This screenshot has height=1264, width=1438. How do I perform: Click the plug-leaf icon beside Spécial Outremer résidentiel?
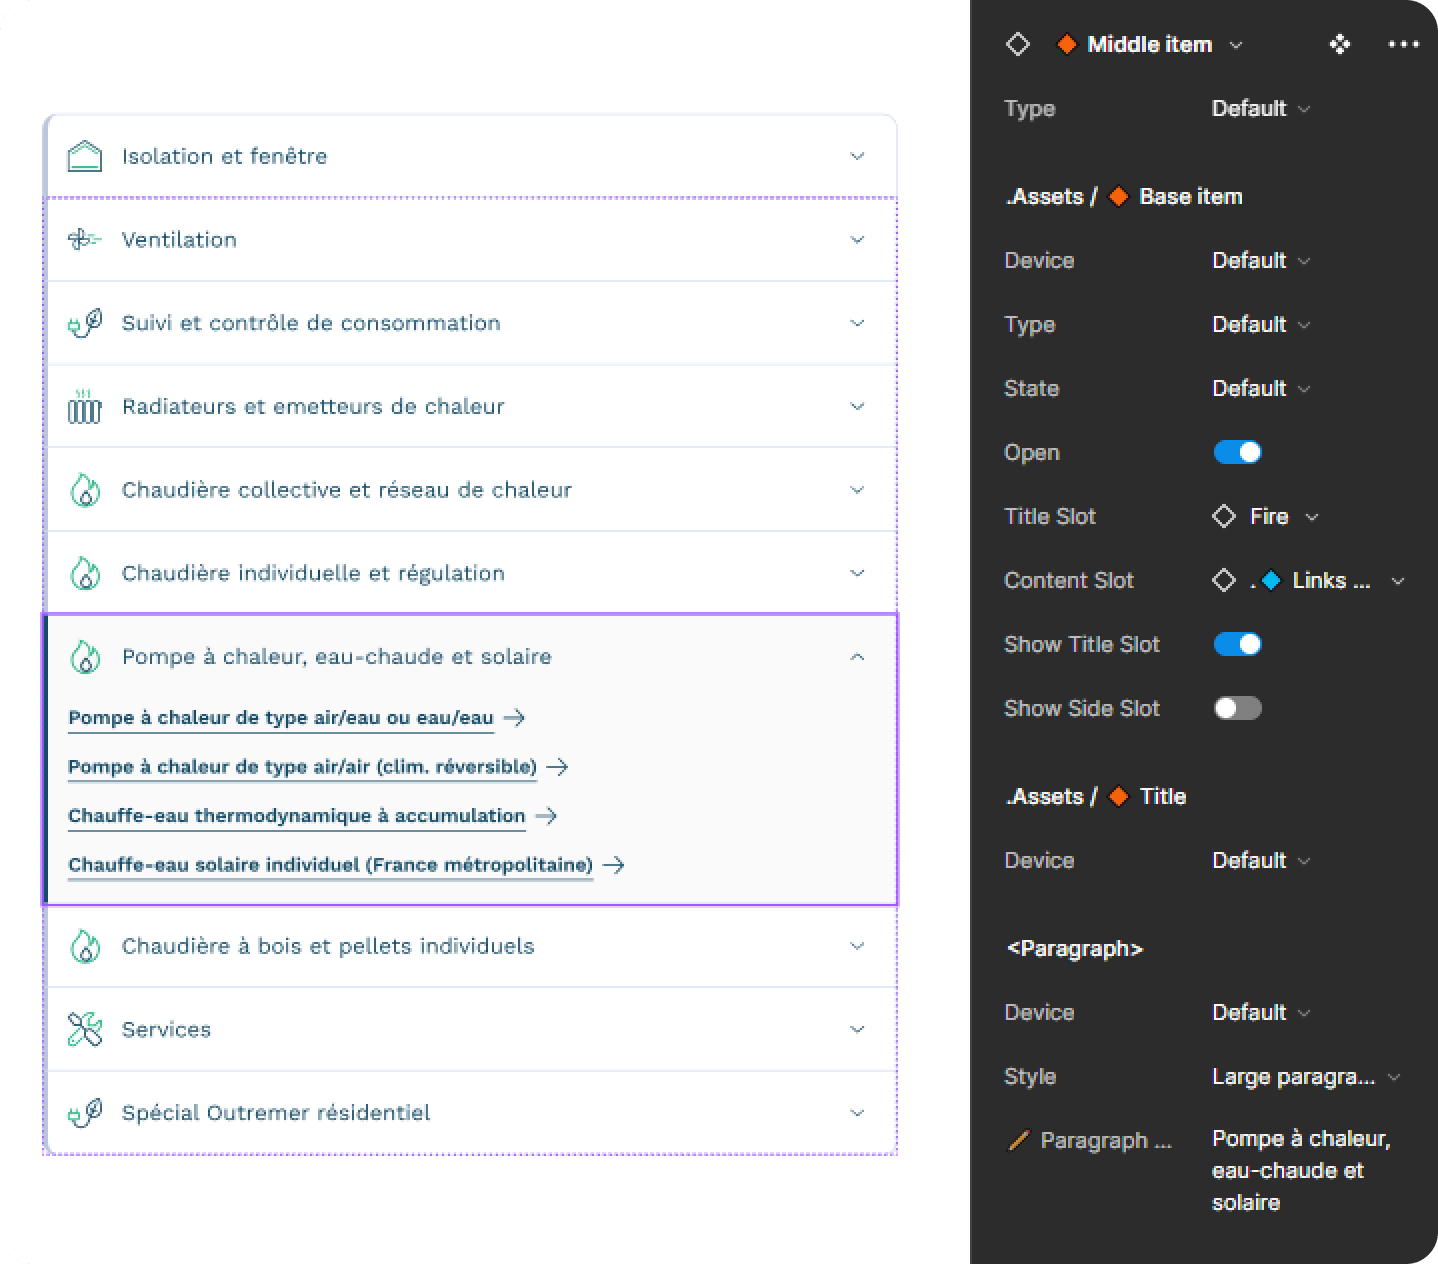tap(85, 1113)
